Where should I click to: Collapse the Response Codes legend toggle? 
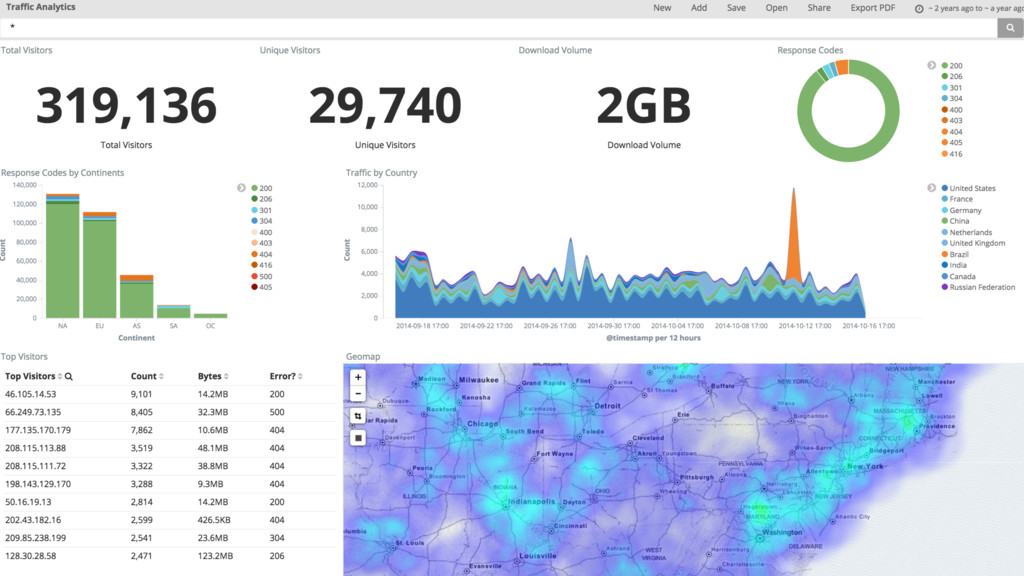click(x=931, y=65)
